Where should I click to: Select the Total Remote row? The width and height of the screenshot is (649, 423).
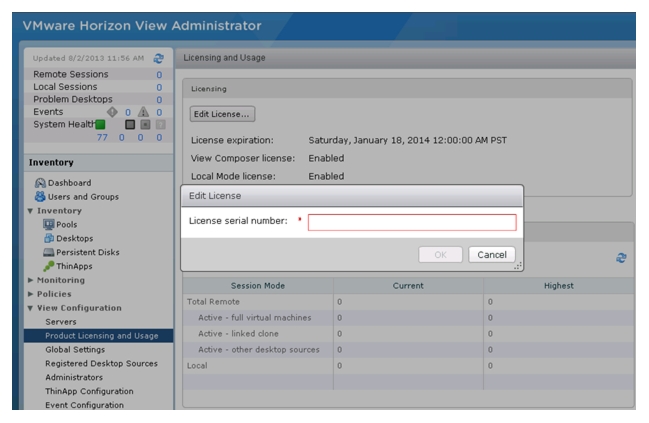tap(408, 302)
